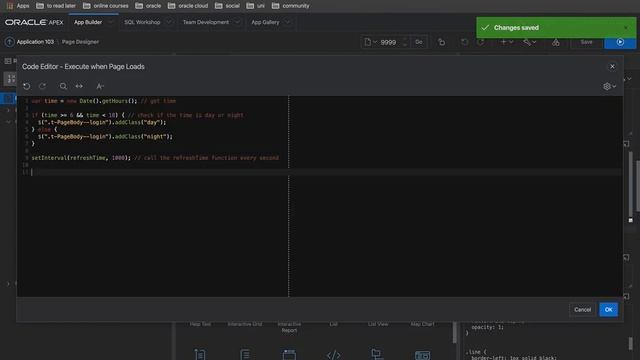Open 'oracle cloud' bookmarks folder
640x360 pixels.
[188, 6]
